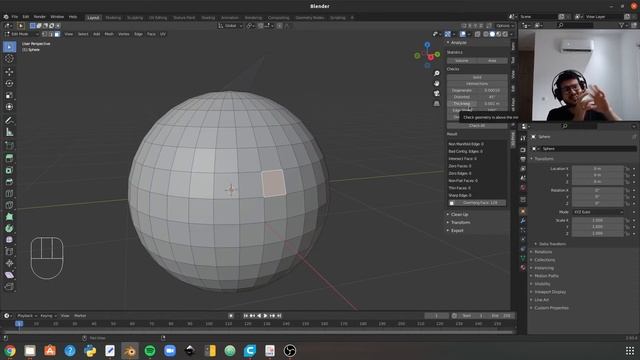Select the Smooth tool
Image resolution: width=640 pixels, height=360 pixels.
point(9,240)
